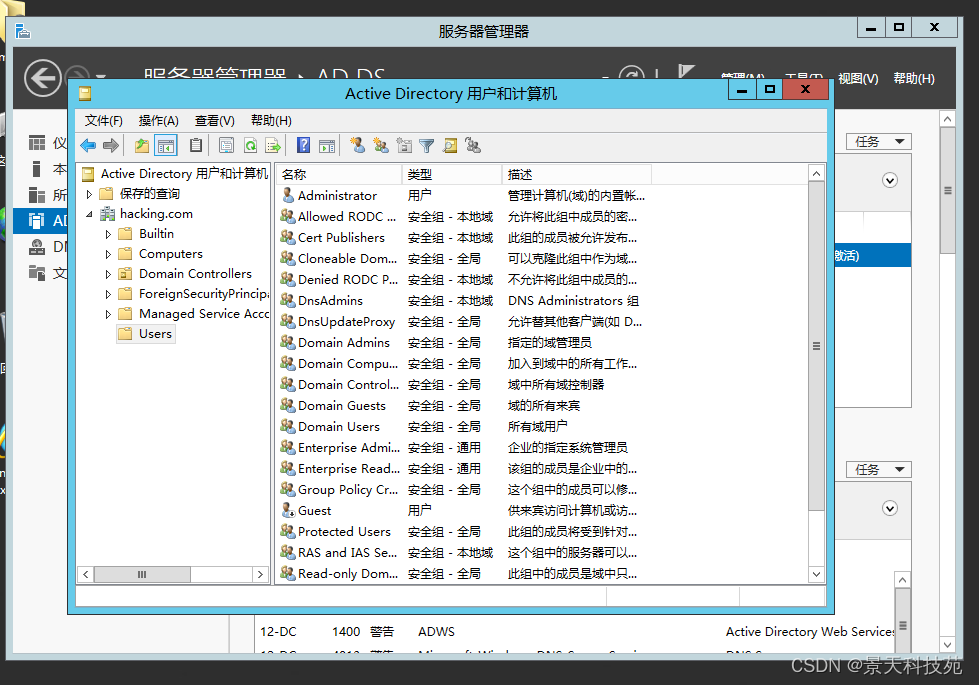The height and width of the screenshot is (685, 979).
Task: Toggle the action pane toolbar icon
Action: click(327, 145)
